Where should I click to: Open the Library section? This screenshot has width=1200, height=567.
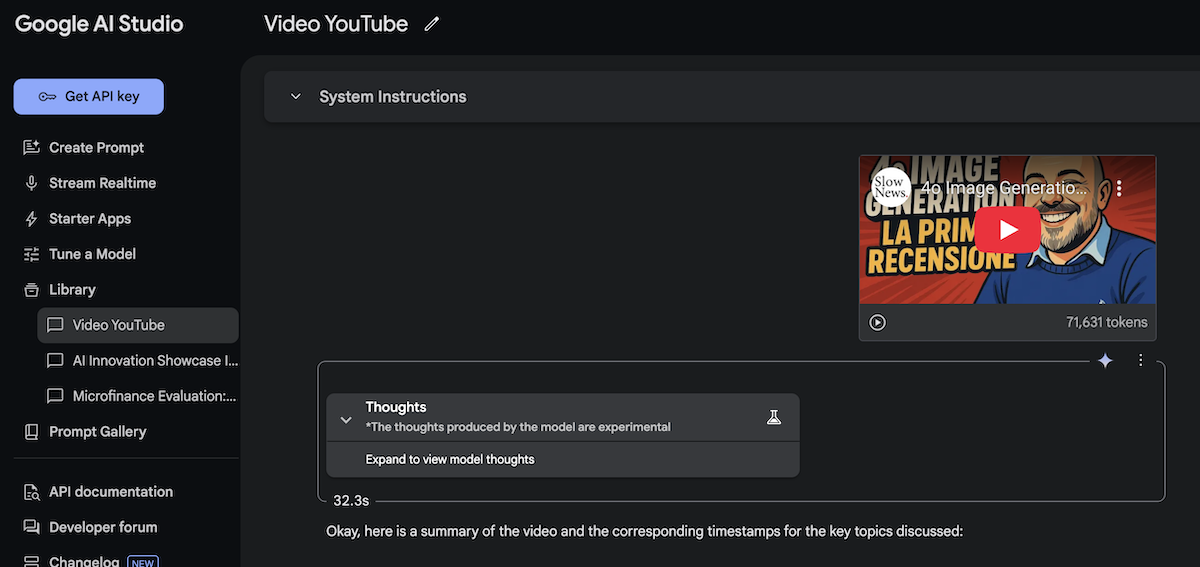tap(72, 290)
